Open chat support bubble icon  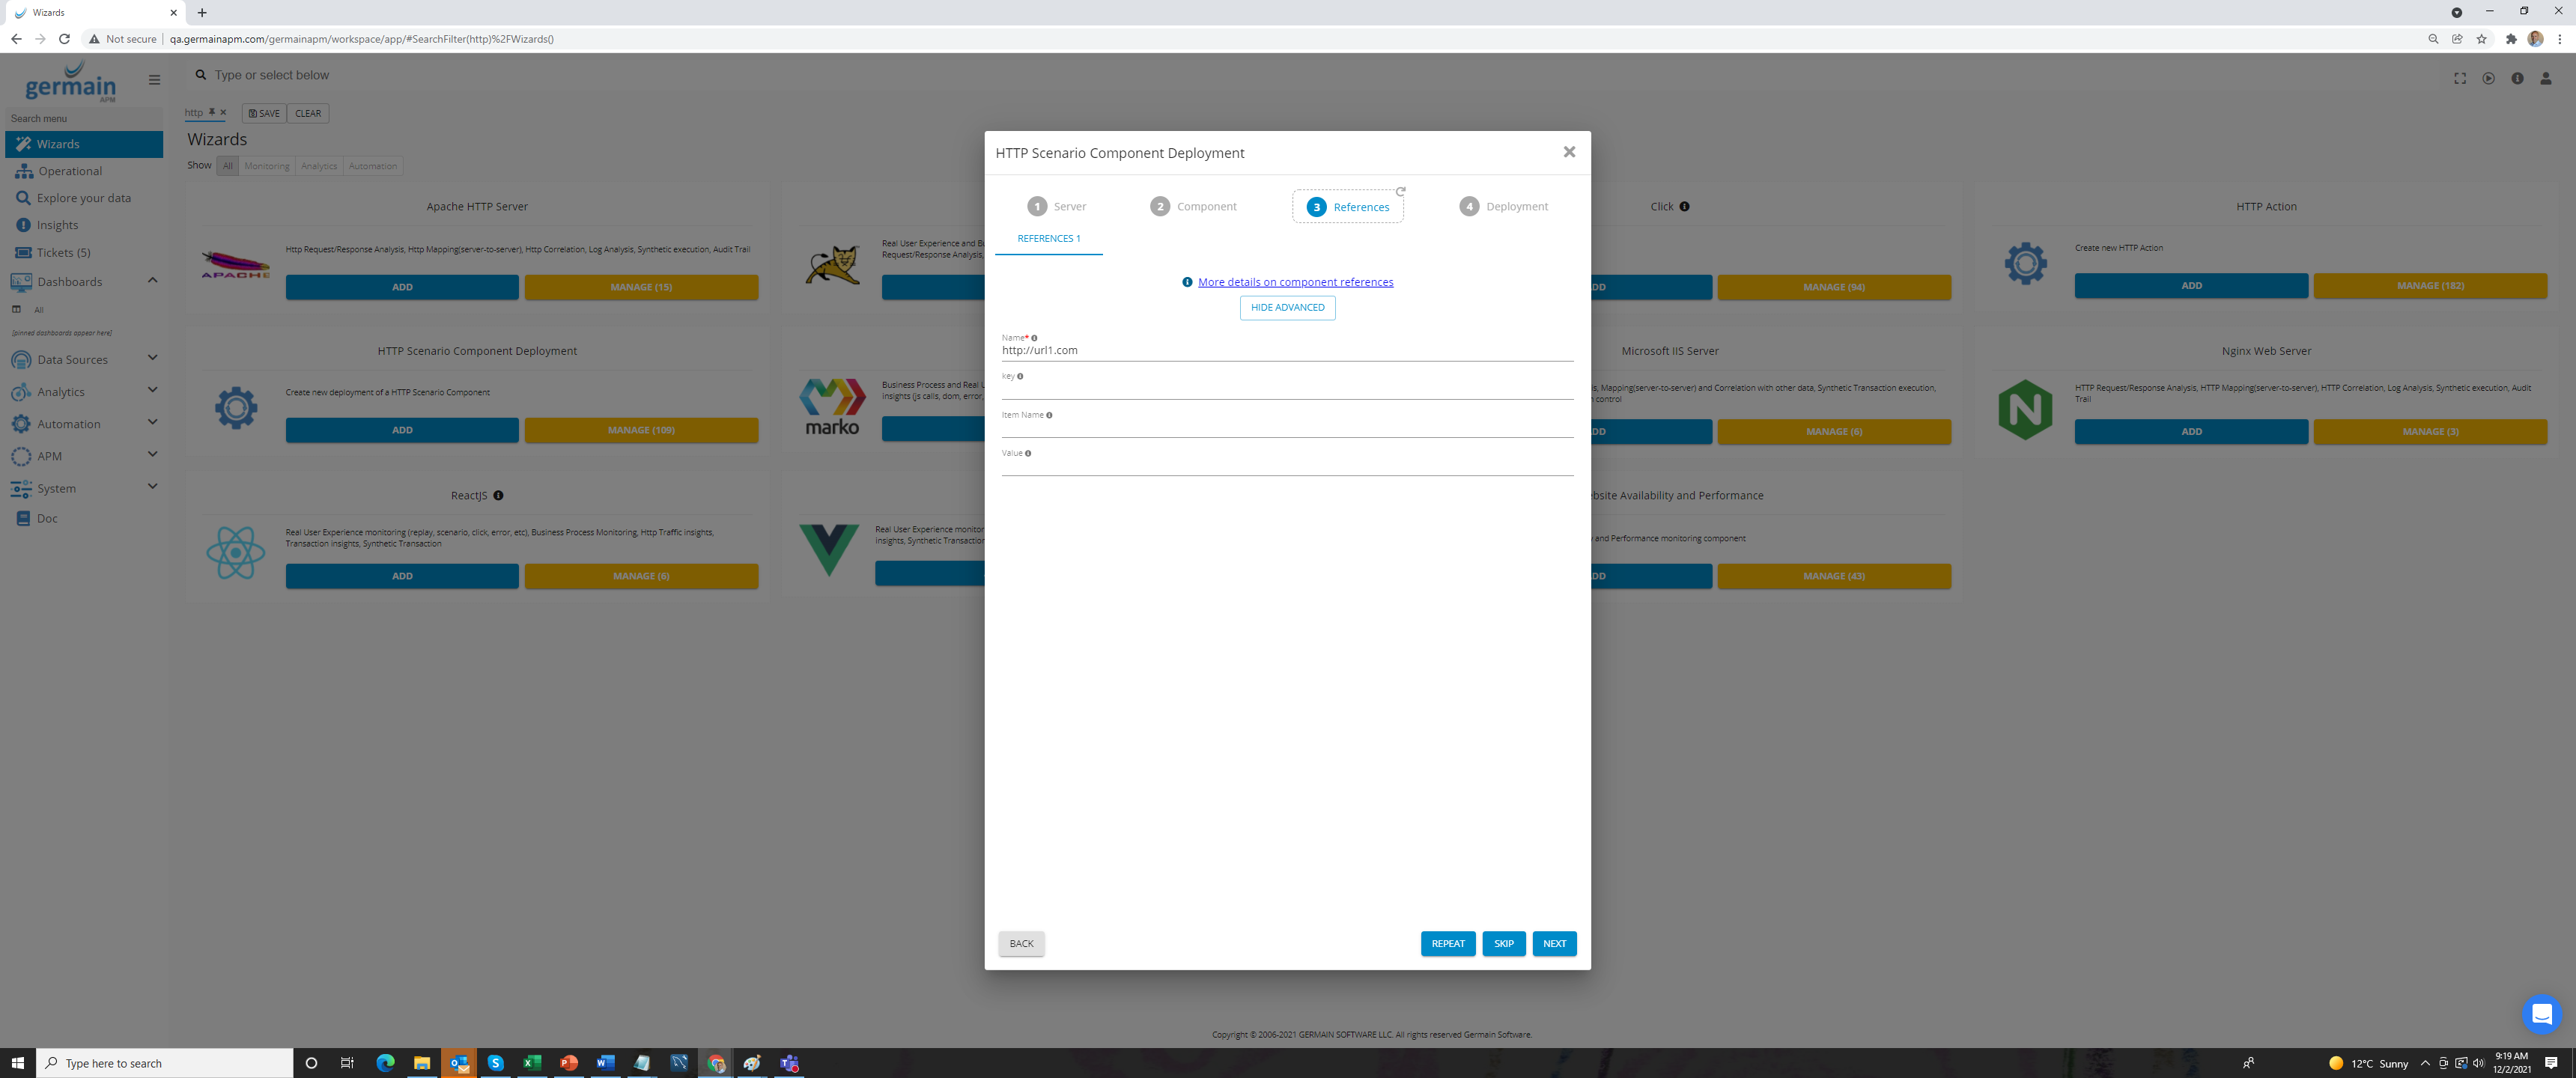(2541, 1014)
